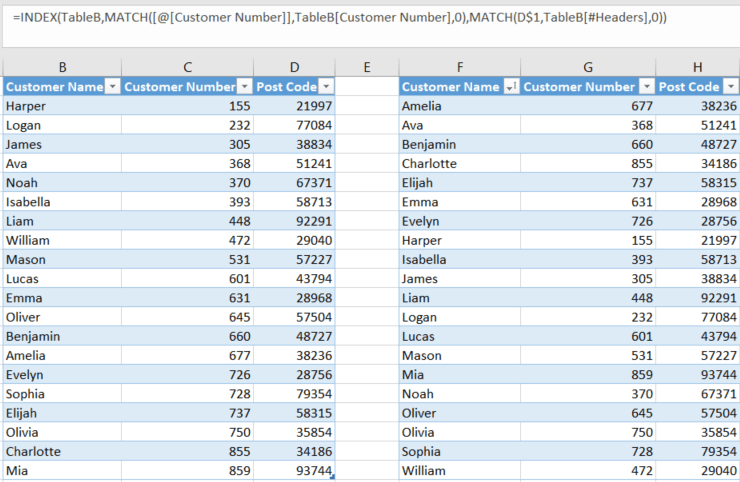Select cell Harper in column B
Screen dimensions: 740x482
(x=62, y=106)
